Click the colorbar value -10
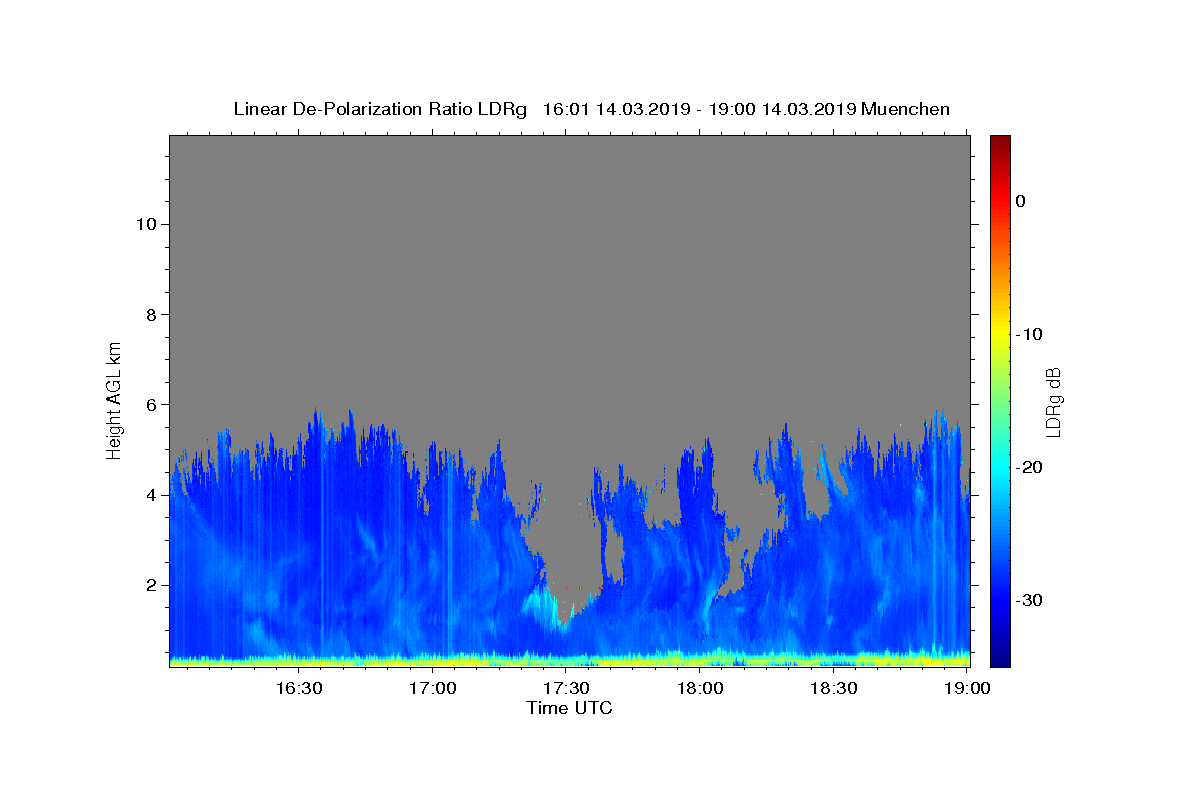Image resolution: width=1200 pixels, height=800 pixels. click(x=1030, y=334)
